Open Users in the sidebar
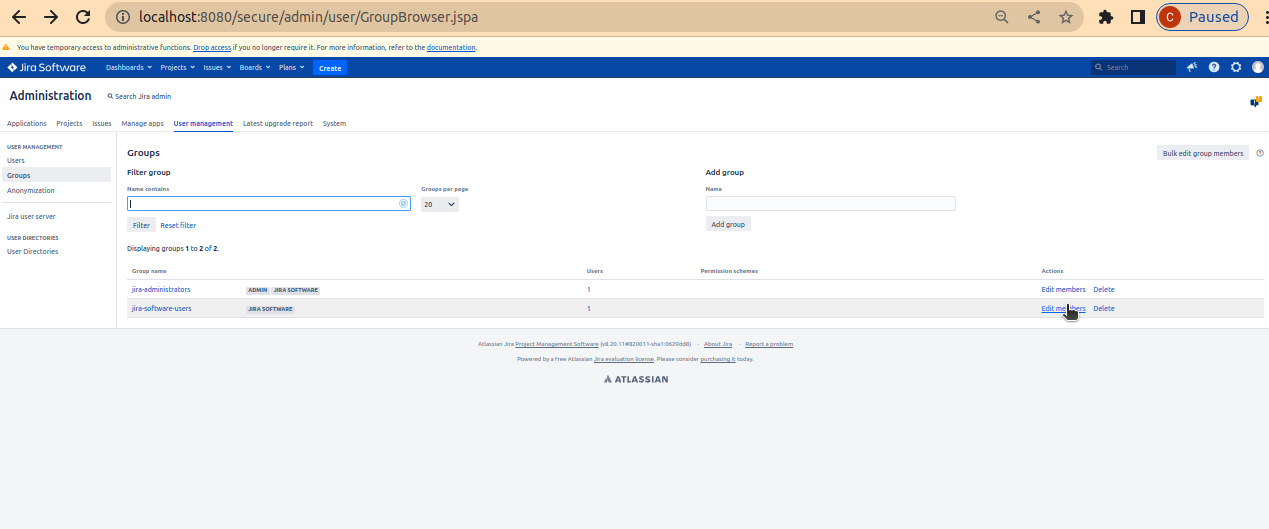The height and width of the screenshot is (529, 1269). (x=16, y=160)
